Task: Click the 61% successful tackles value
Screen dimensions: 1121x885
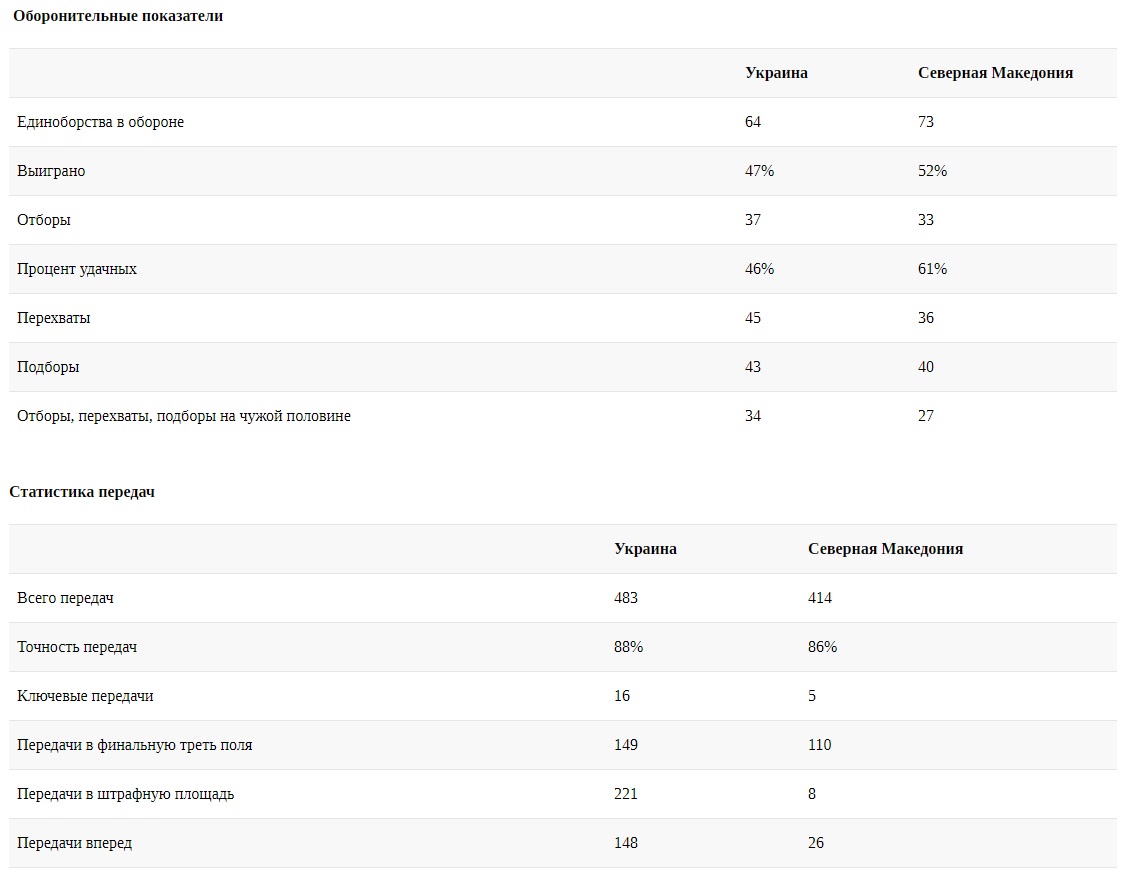Action: (932, 269)
